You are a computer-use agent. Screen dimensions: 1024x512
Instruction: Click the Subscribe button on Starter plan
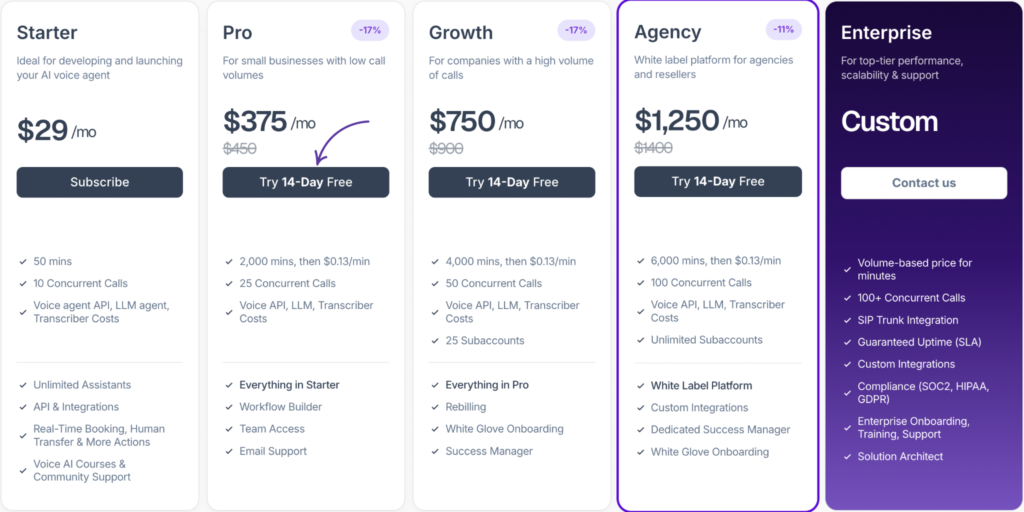(x=99, y=182)
